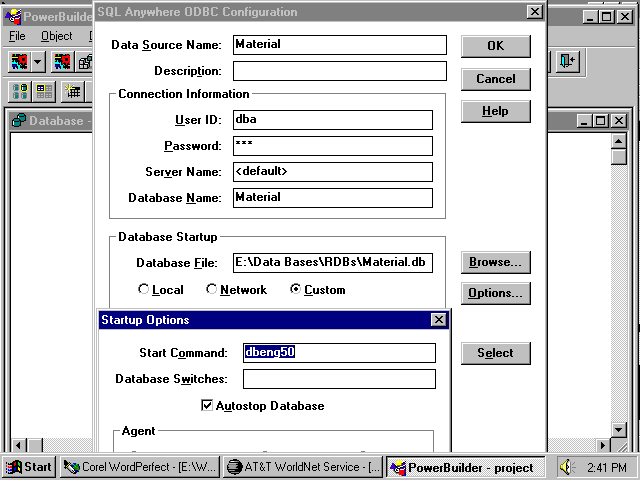Click the first PowerBuilder toolbar icon beside the dropdown arrow
Image resolution: width=640 pixels, height=480 pixels.
19,62
